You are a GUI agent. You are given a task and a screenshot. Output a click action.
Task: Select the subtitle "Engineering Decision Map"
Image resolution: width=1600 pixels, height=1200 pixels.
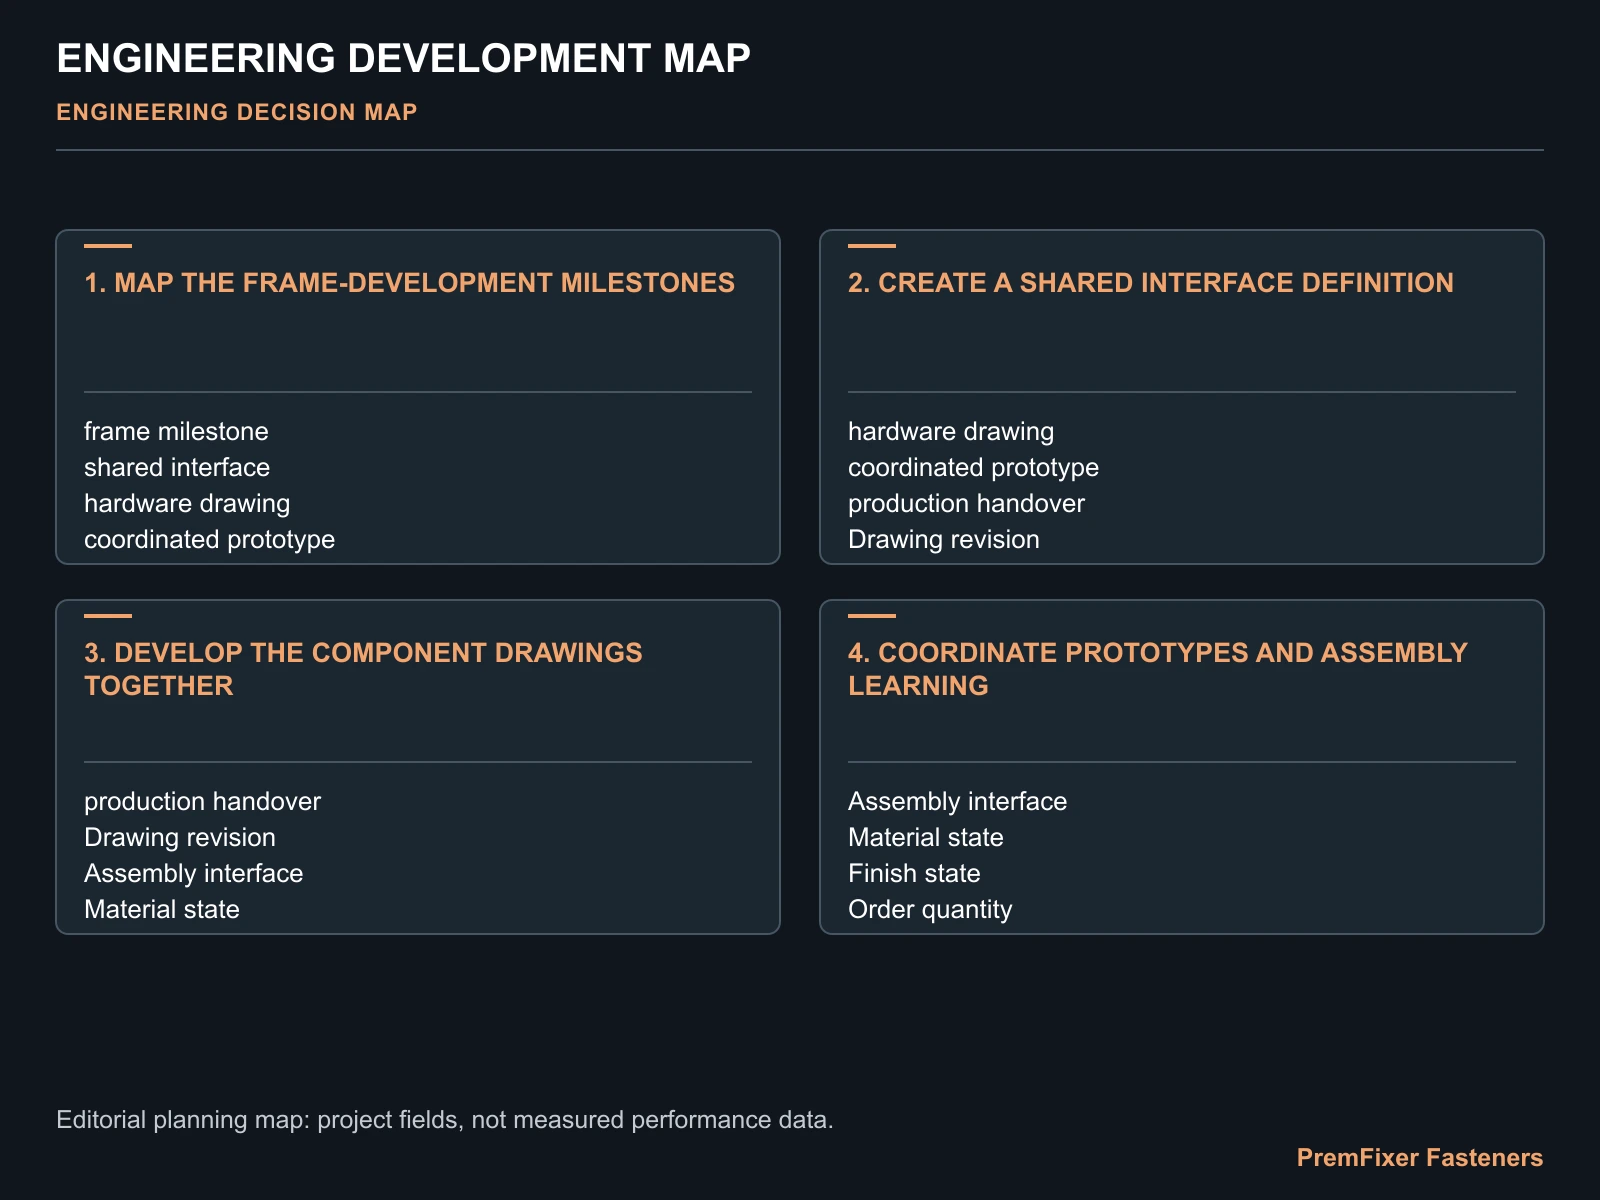237,112
